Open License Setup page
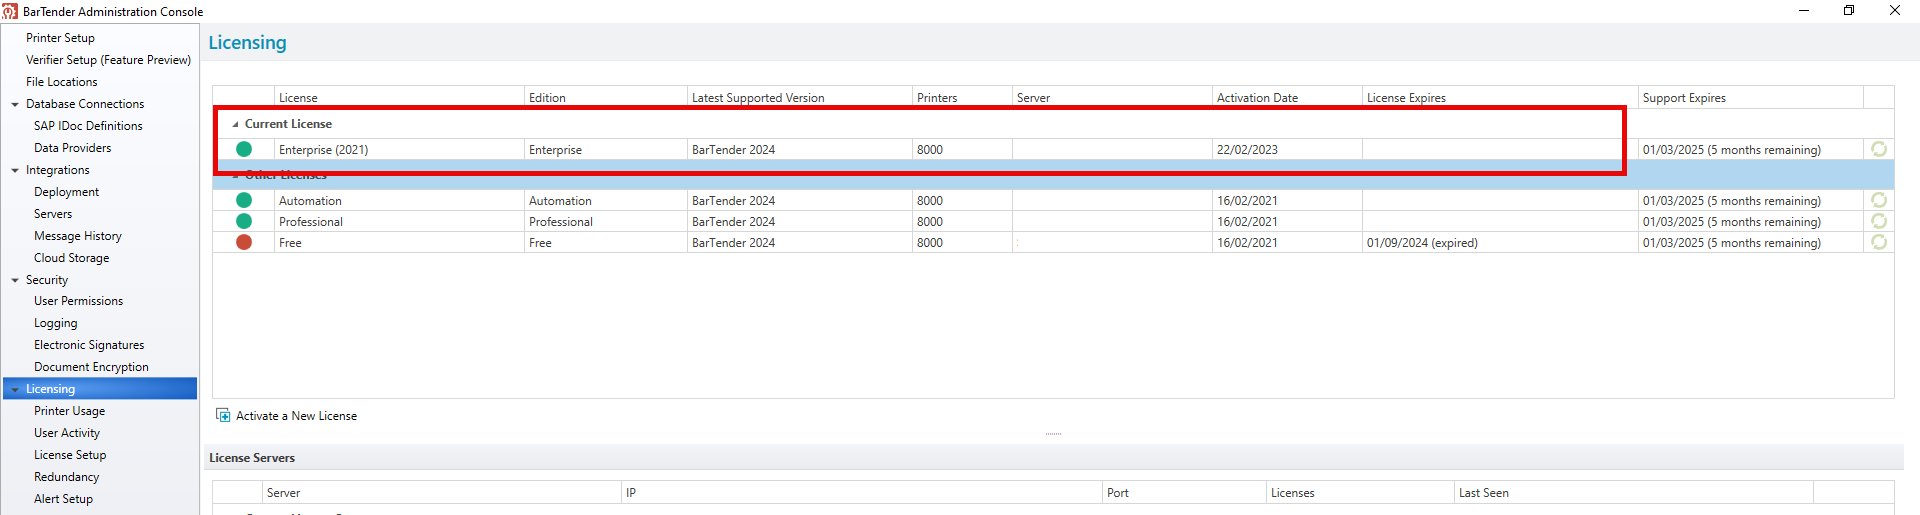 [x=70, y=455]
